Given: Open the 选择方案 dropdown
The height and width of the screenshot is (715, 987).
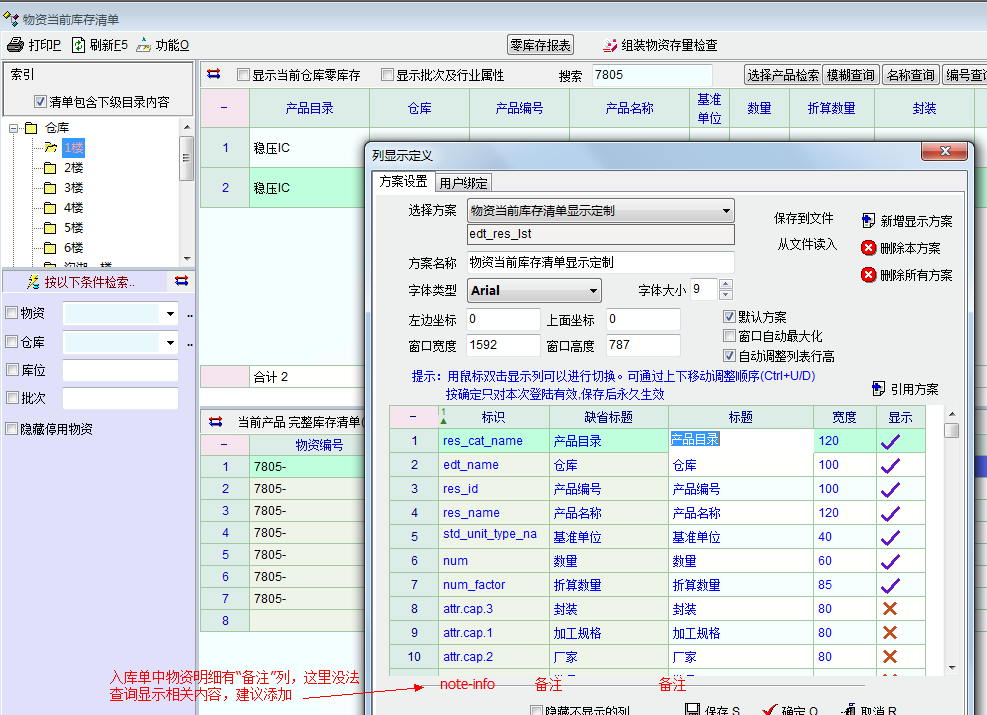Looking at the screenshot, I should pos(725,211).
